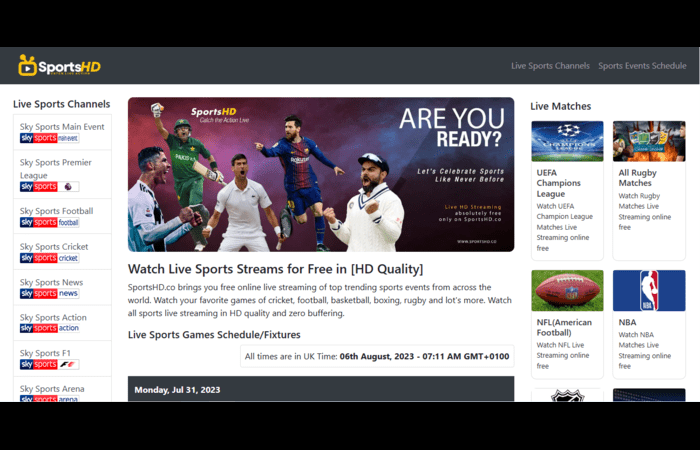Click 'Watch NFL Live Streaming online free' text

coord(562,355)
